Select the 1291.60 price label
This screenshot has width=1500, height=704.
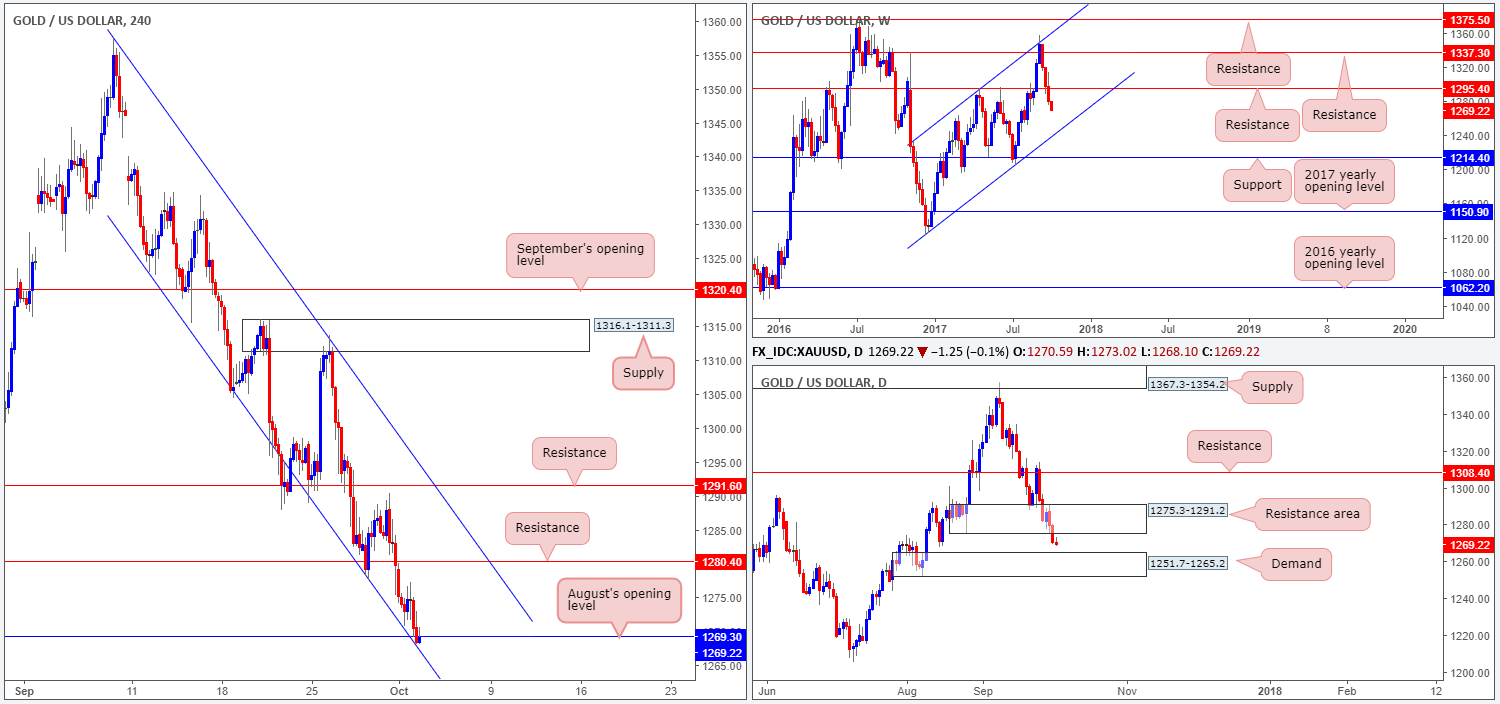coord(721,486)
